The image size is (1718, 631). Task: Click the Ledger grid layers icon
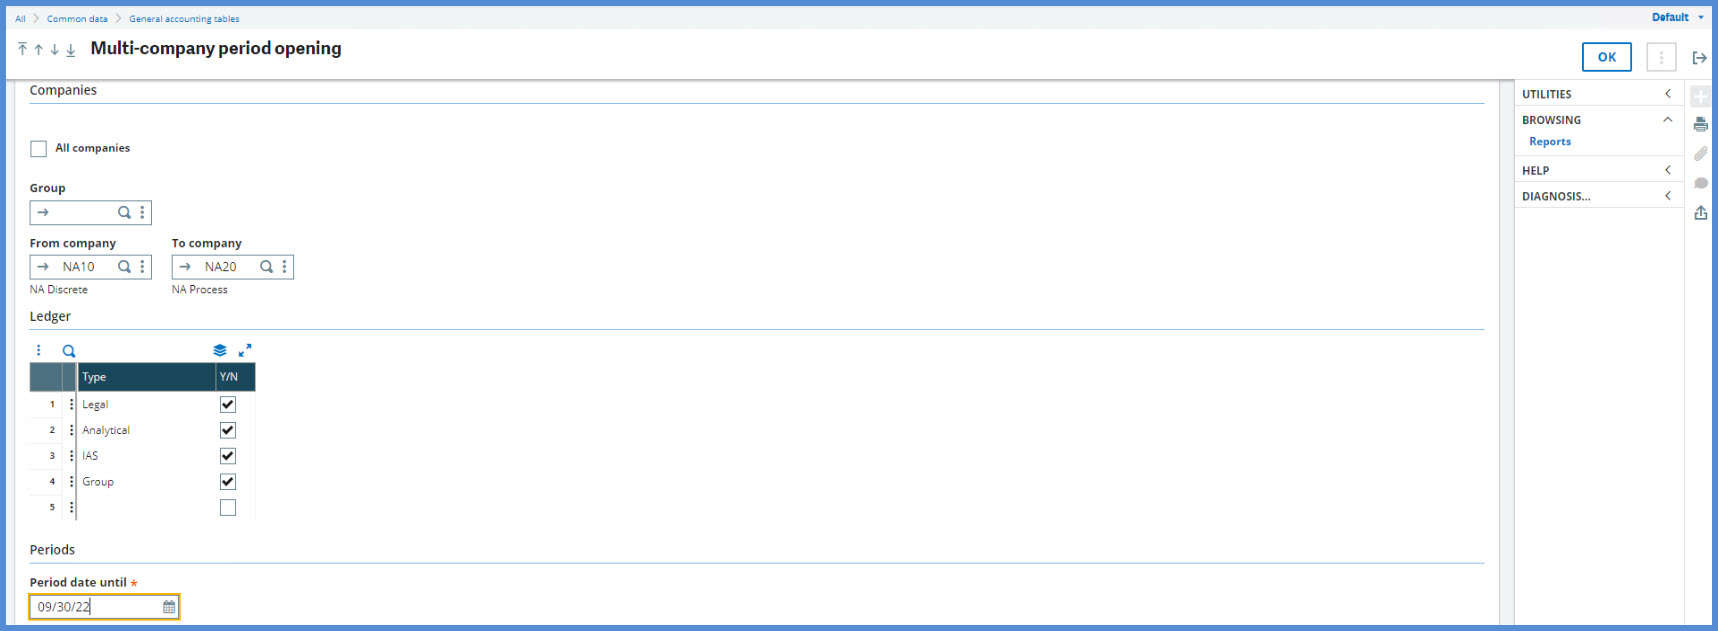(x=220, y=350)
